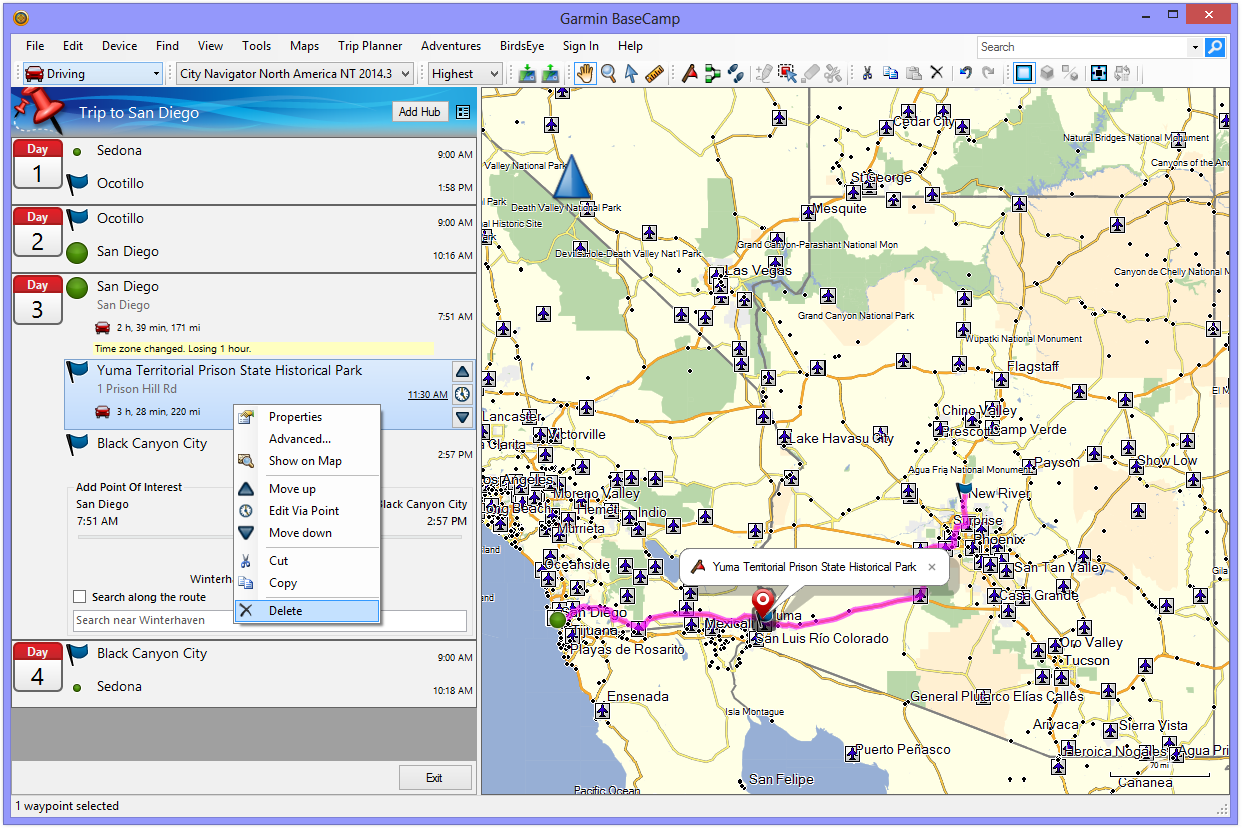Screen dimensions: 1242x828
Task: Activate the Zoom magnifier tool
Action: [x=608, y=73]
